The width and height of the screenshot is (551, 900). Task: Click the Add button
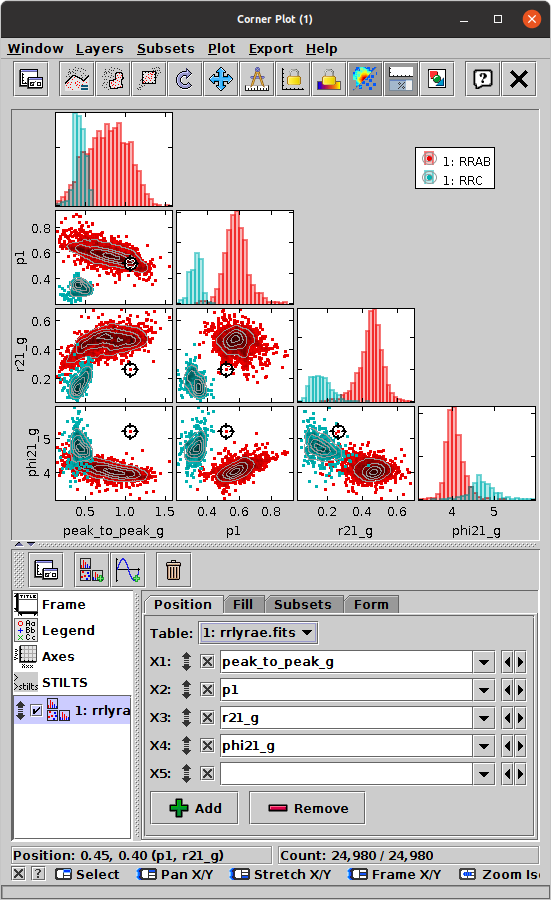click(x=195, y=808)
